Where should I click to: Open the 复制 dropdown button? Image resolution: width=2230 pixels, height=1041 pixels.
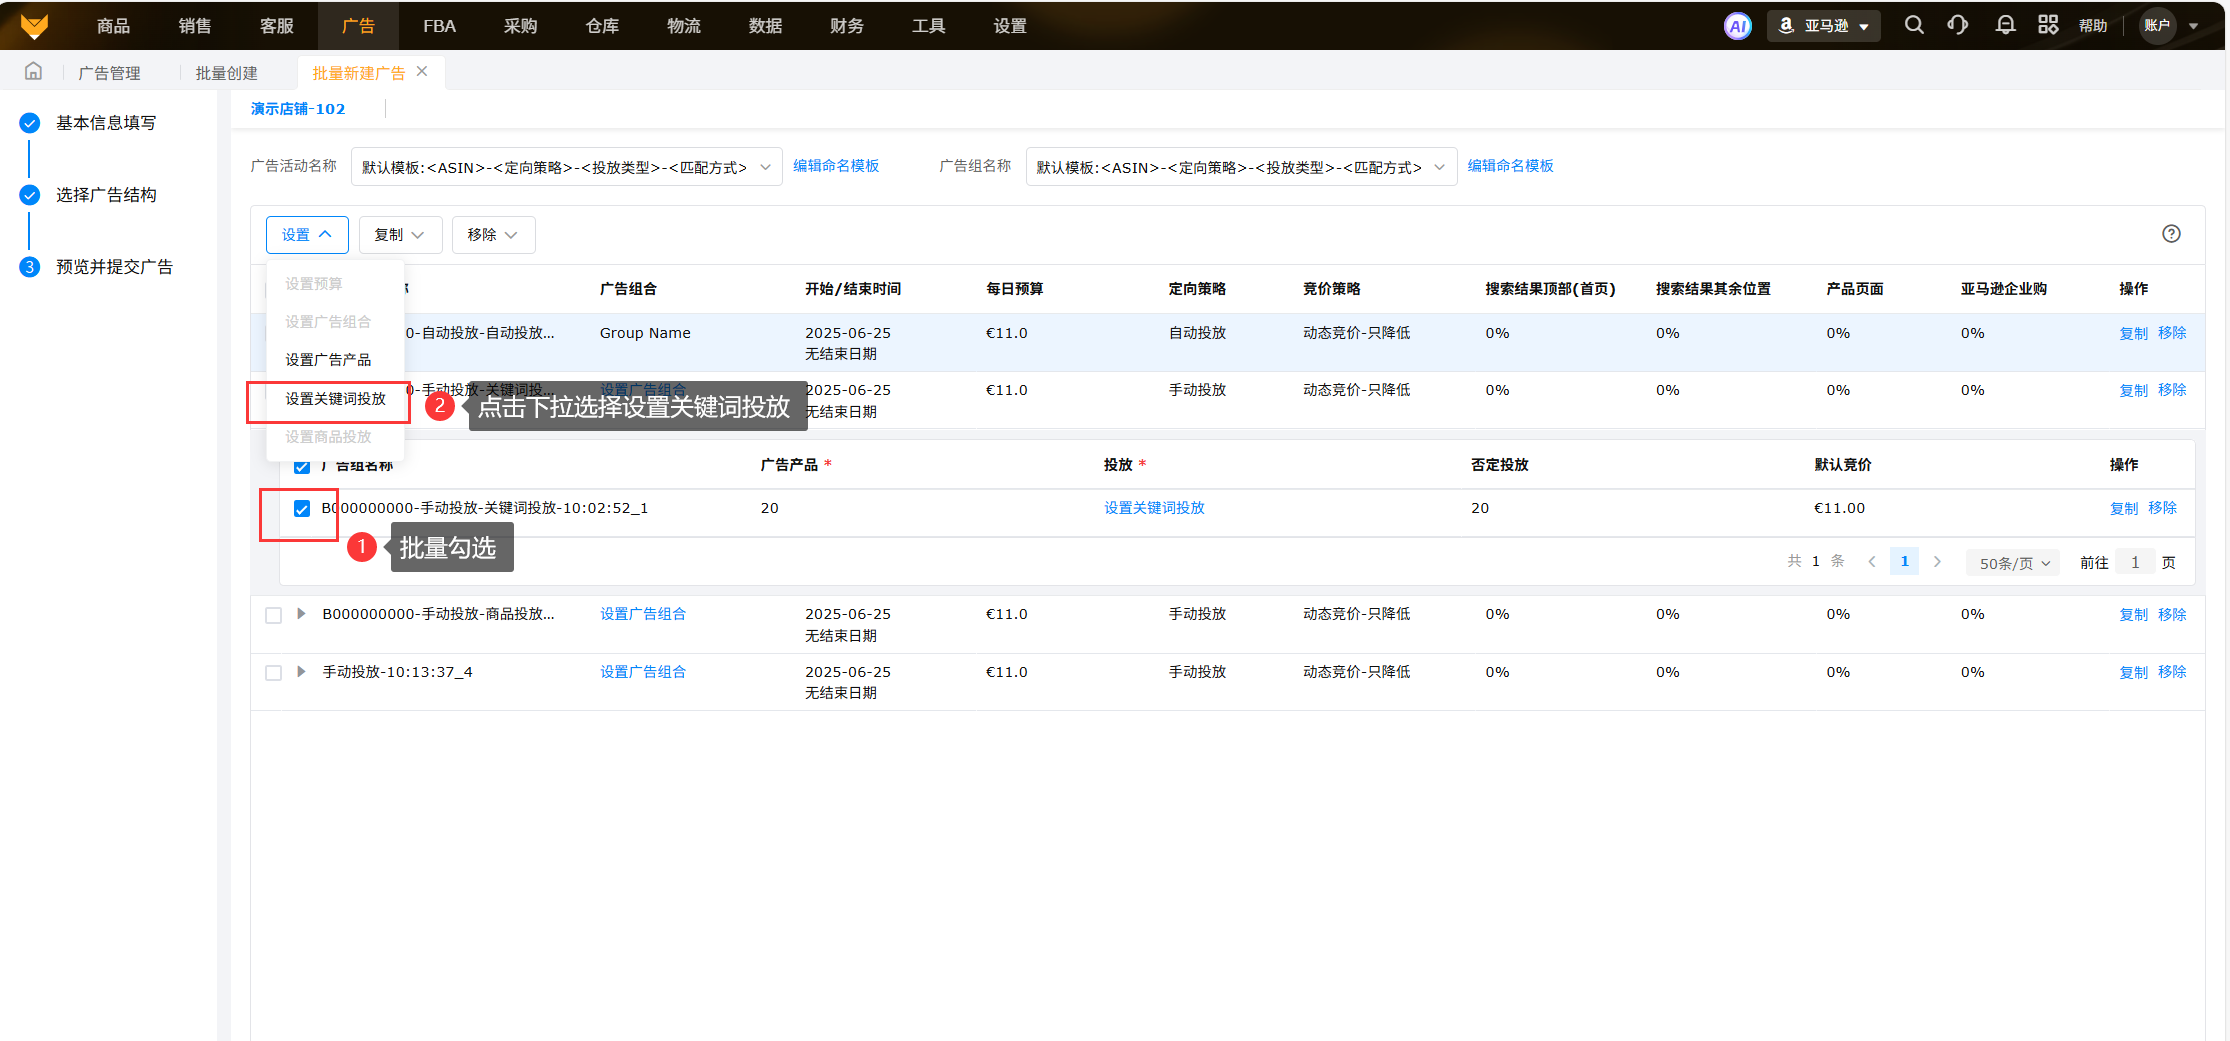399,235
